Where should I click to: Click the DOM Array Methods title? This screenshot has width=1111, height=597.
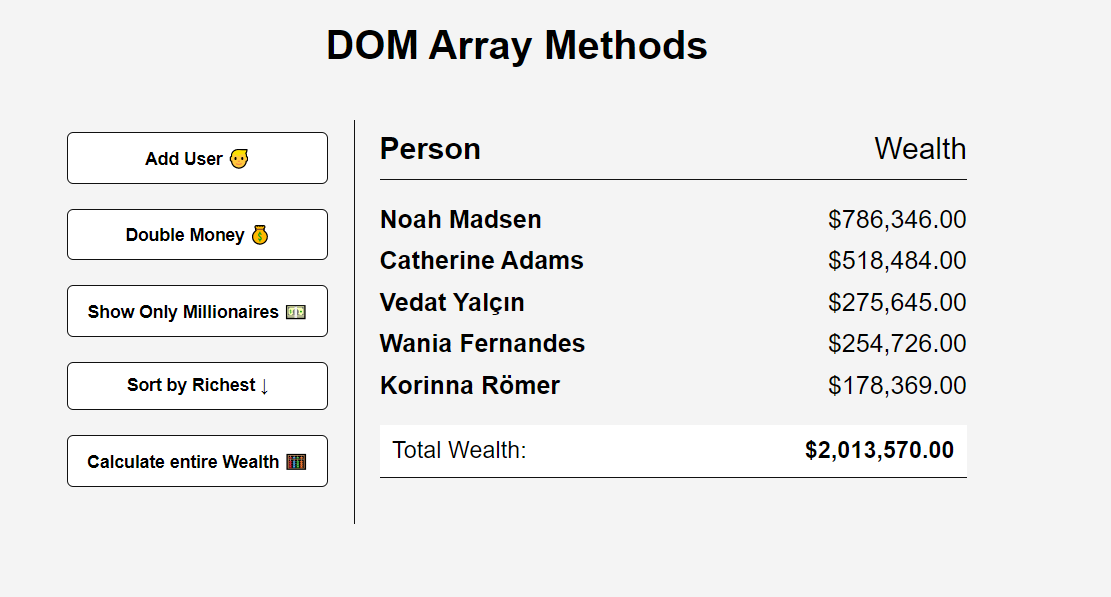[x=517, y=45]
